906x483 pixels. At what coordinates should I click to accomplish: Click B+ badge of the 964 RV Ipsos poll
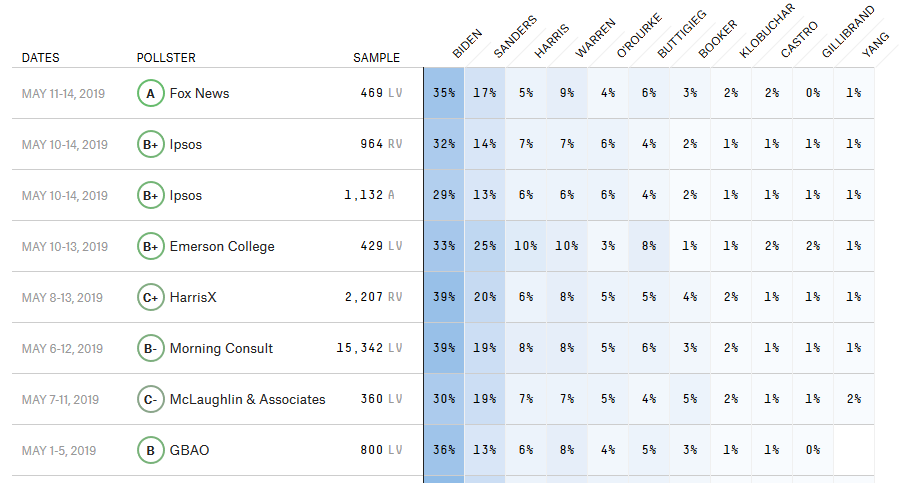[150, 145]
